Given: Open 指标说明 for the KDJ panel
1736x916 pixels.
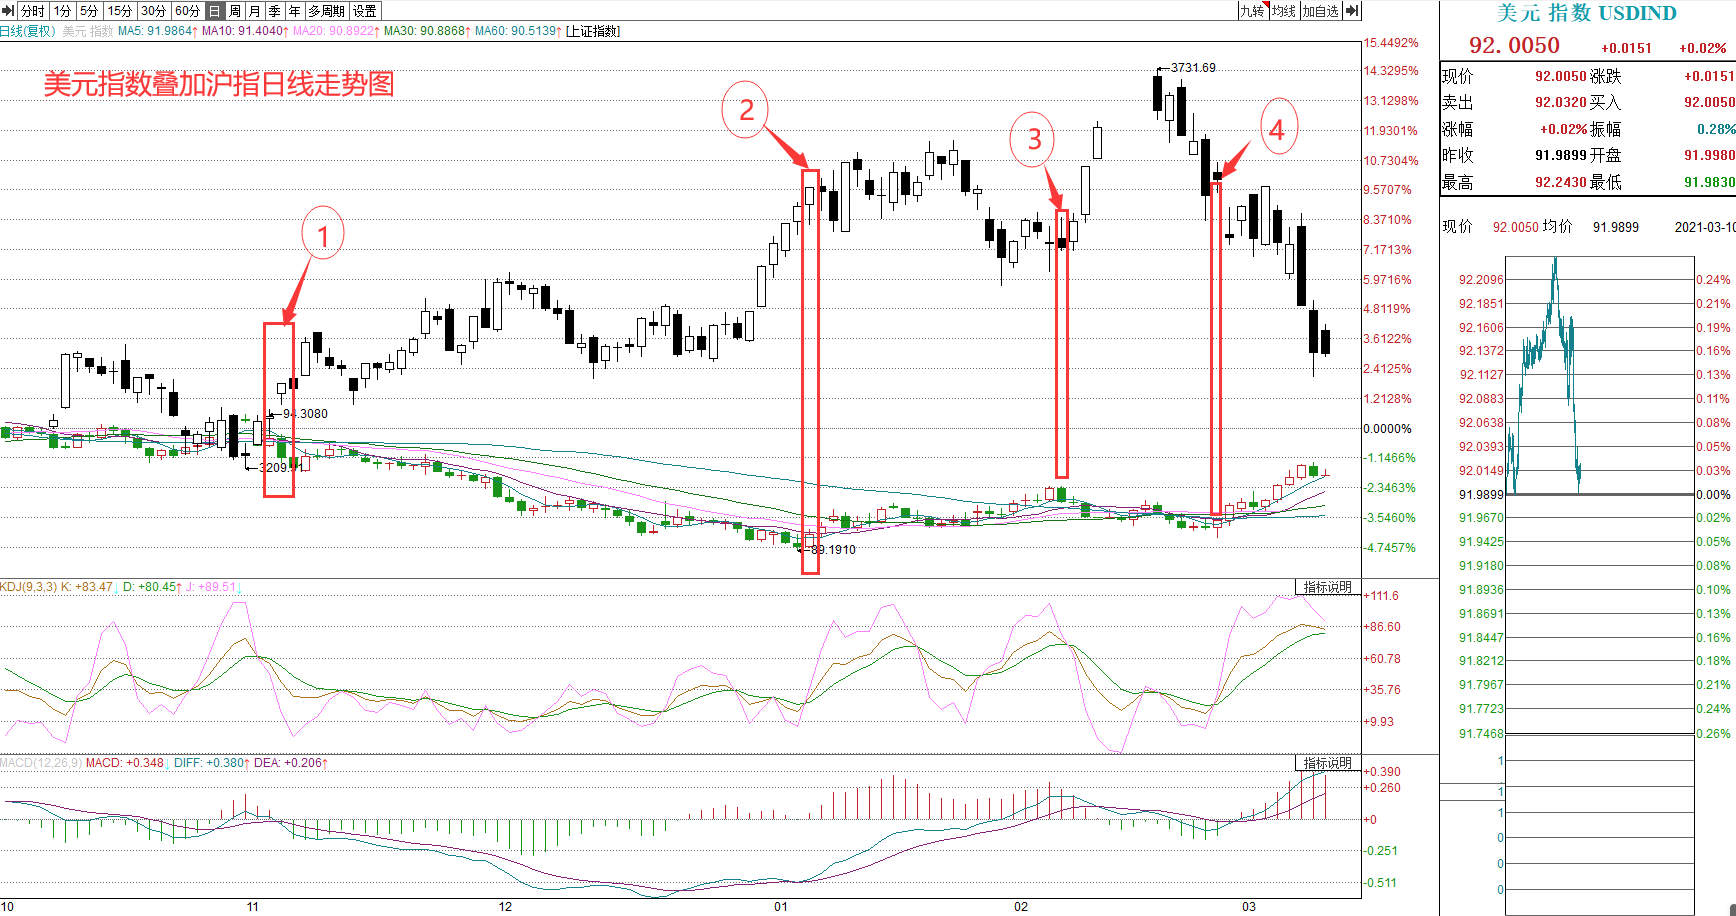Looking at the screenshot, I should coord(1327,587).
